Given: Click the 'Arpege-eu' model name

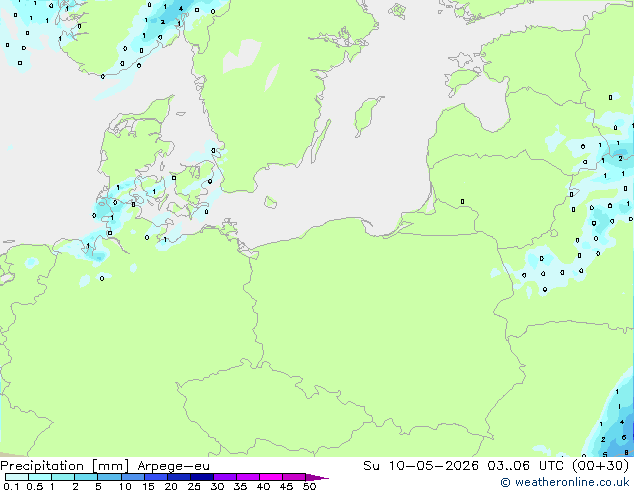Looking at the screenshot, I should tap(173, 466).
